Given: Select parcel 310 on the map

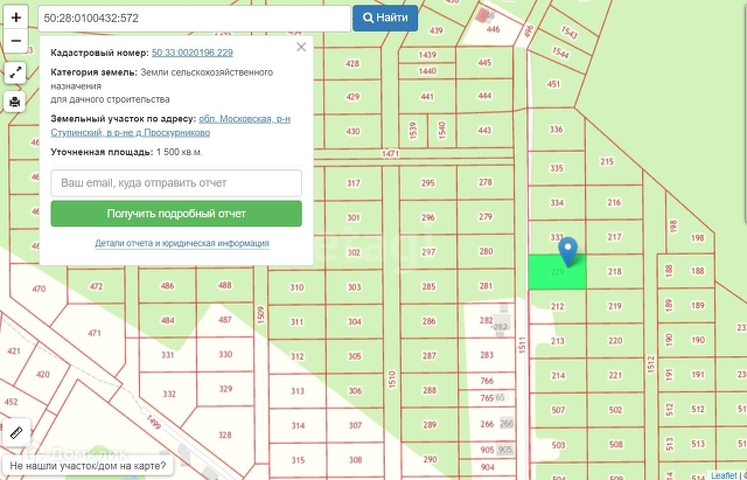Looking at the screenshot, I should 297,288.
